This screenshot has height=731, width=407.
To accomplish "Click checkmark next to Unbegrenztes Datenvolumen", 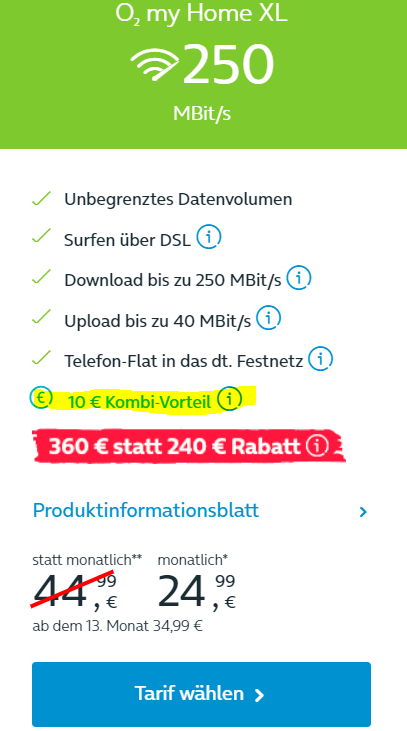I will click(41, 198).
